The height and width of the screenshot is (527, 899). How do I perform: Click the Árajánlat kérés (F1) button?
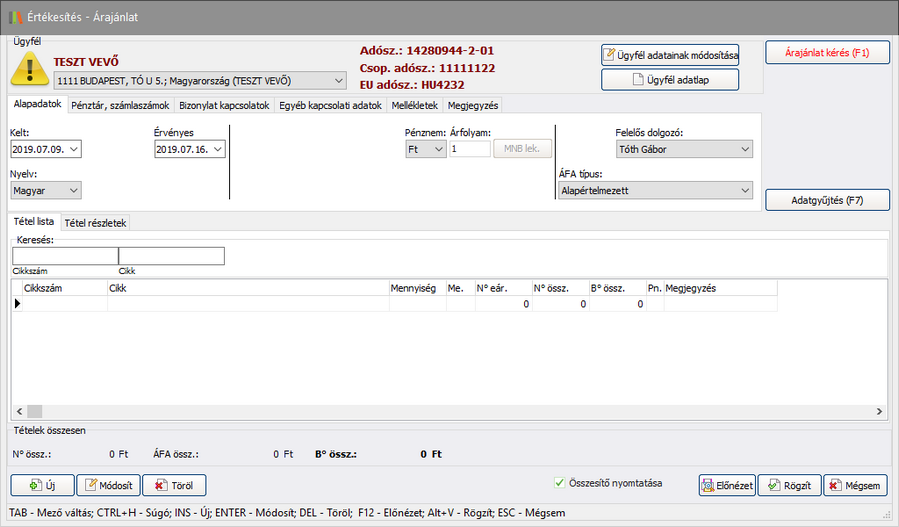(827, 52)
